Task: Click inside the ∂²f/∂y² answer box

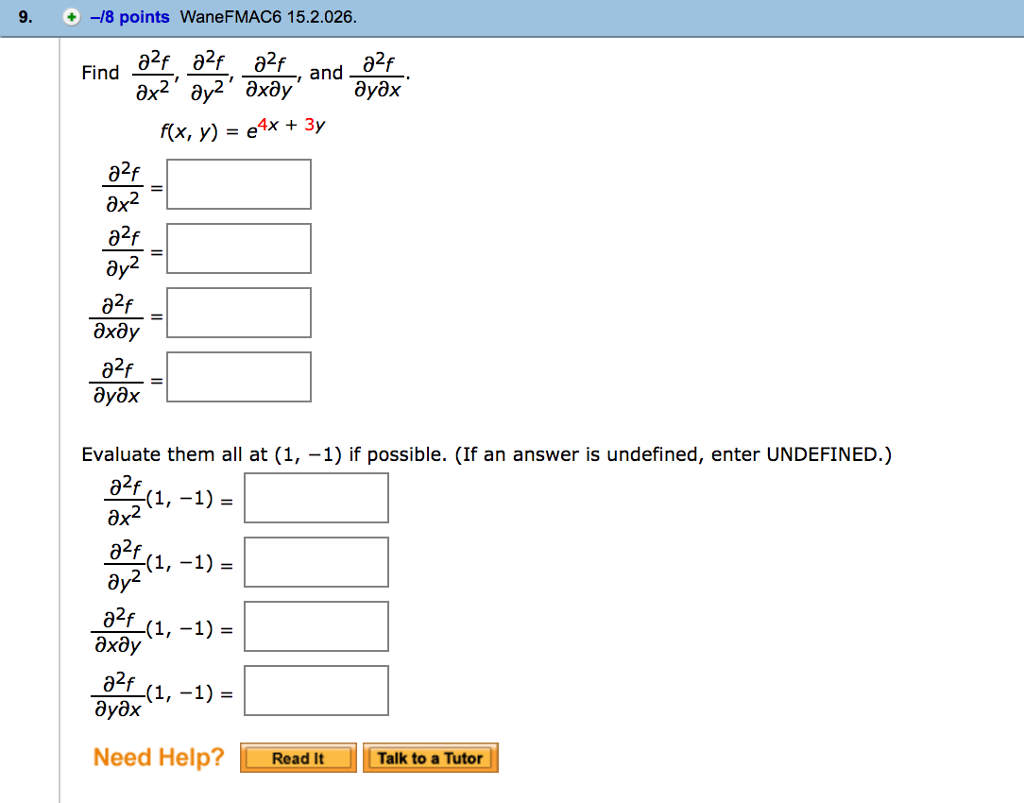Action: click(x=238, y=247)
